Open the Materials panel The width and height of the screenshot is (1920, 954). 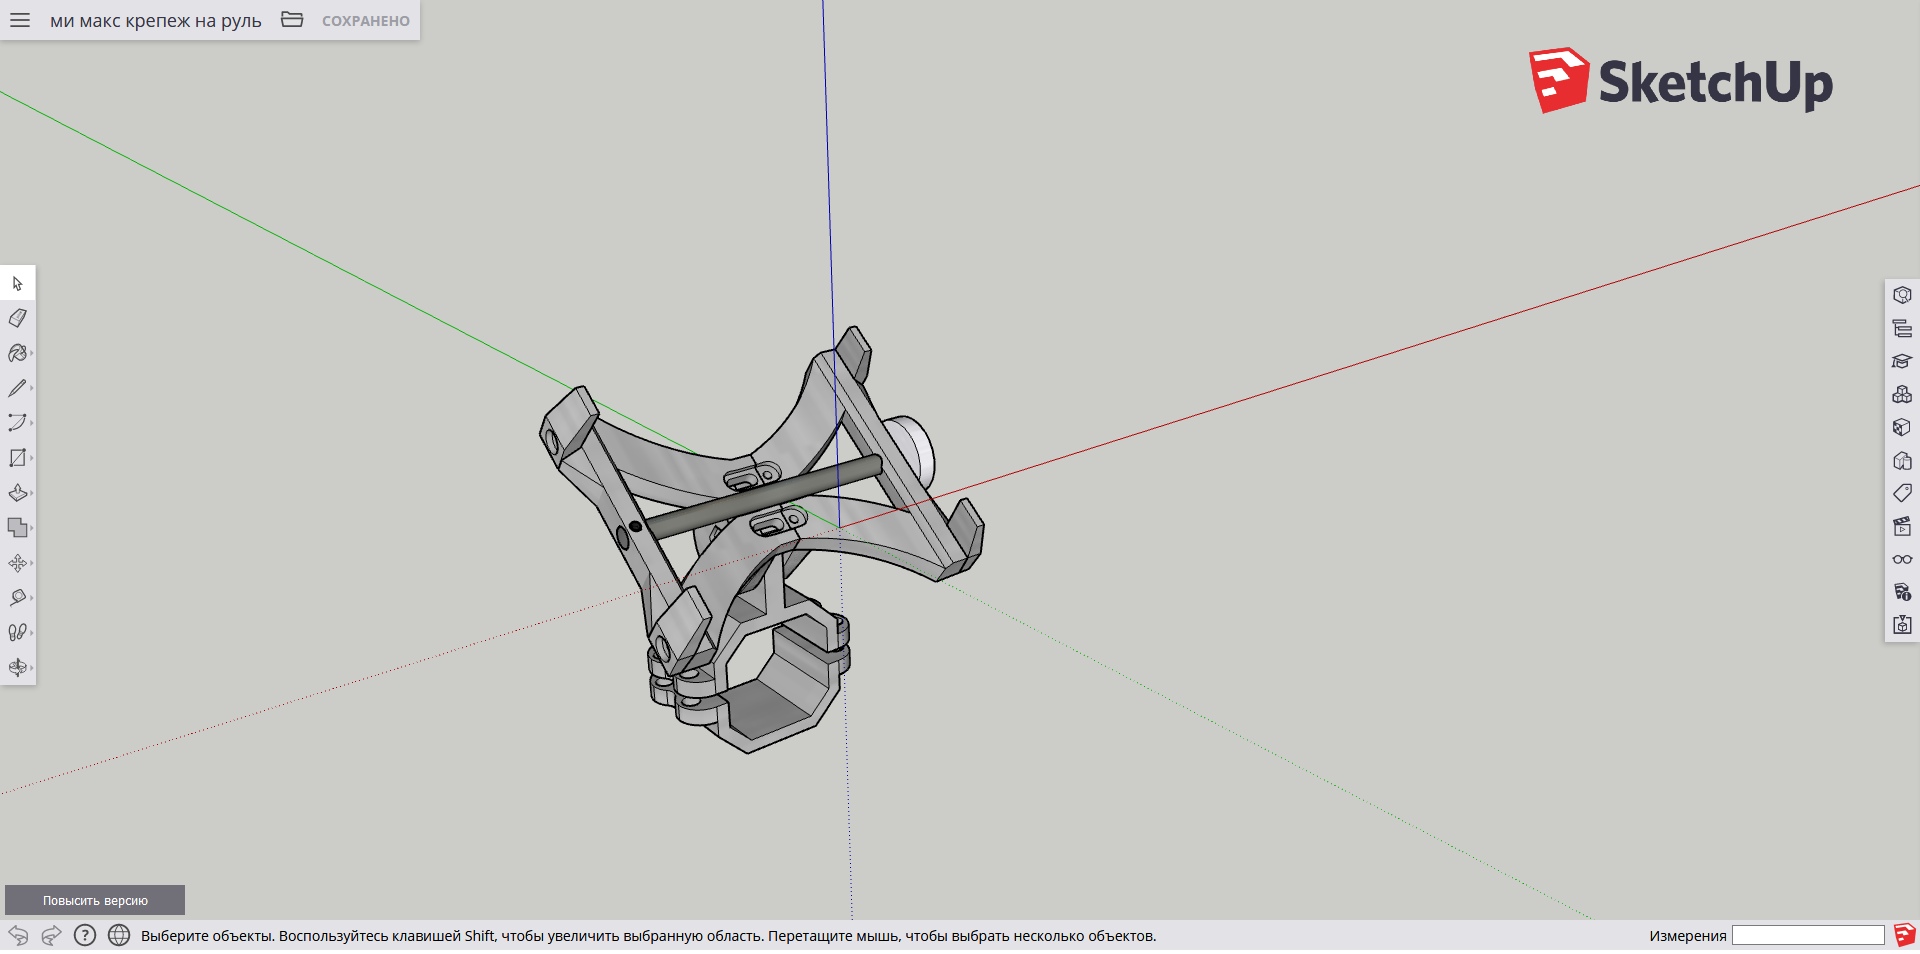pos(1902,427)
